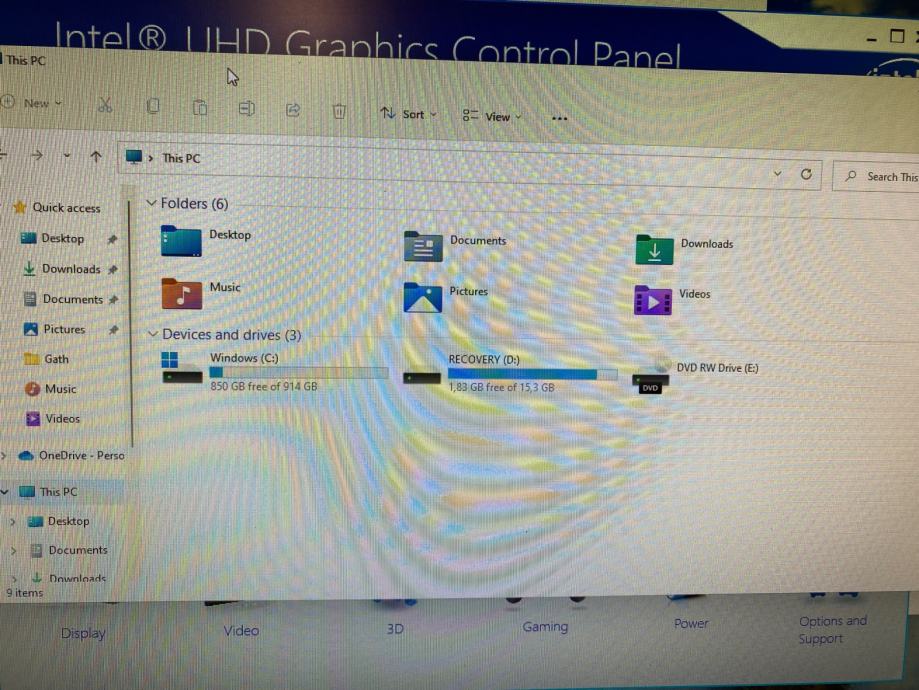Select Quick access in the sidebar

57,208
